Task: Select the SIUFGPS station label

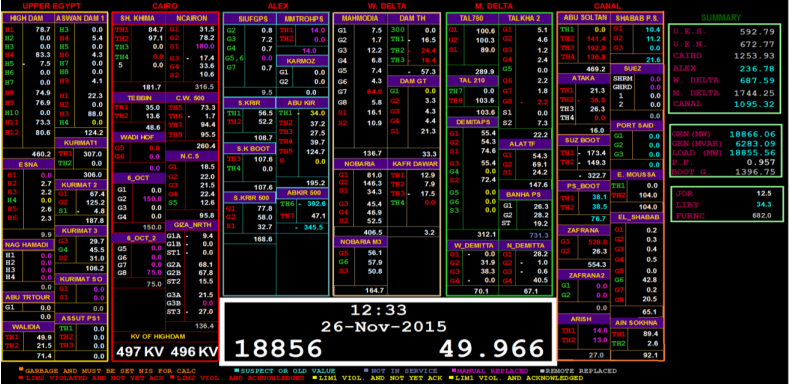Action: coord(250,19)
